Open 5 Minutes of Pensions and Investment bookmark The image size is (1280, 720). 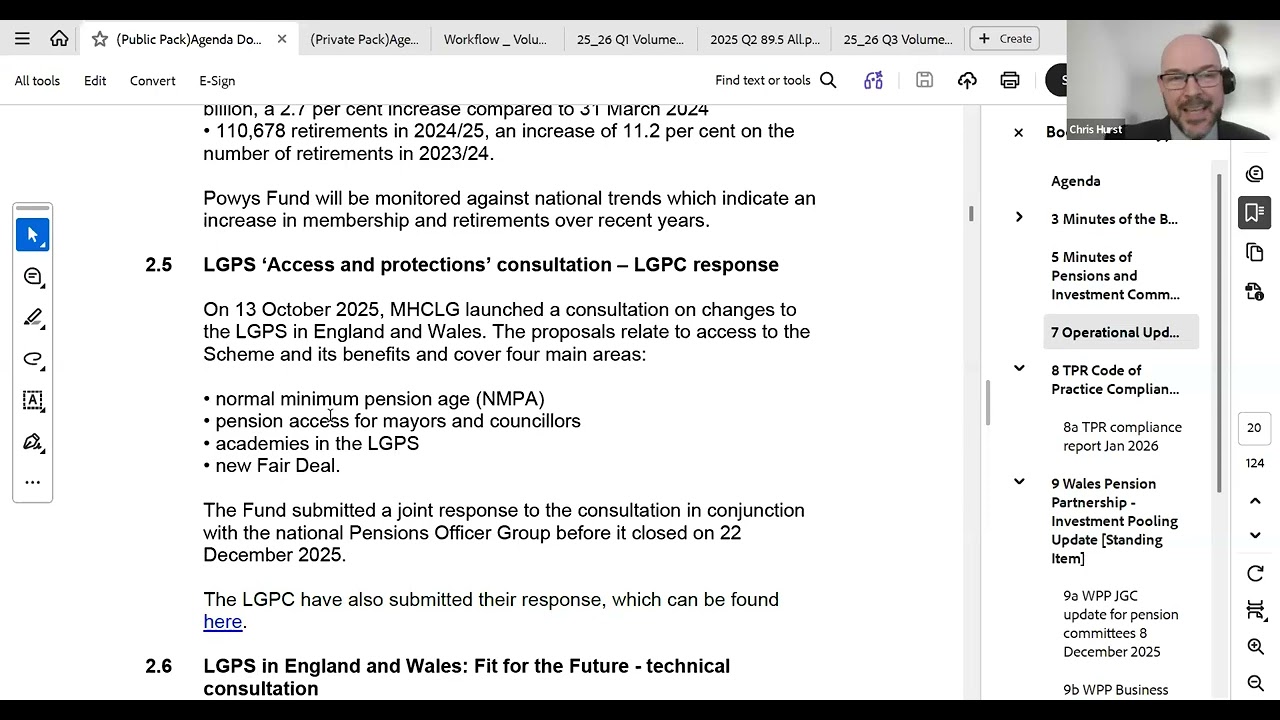pyautogui.click(x=1115, y=276)
